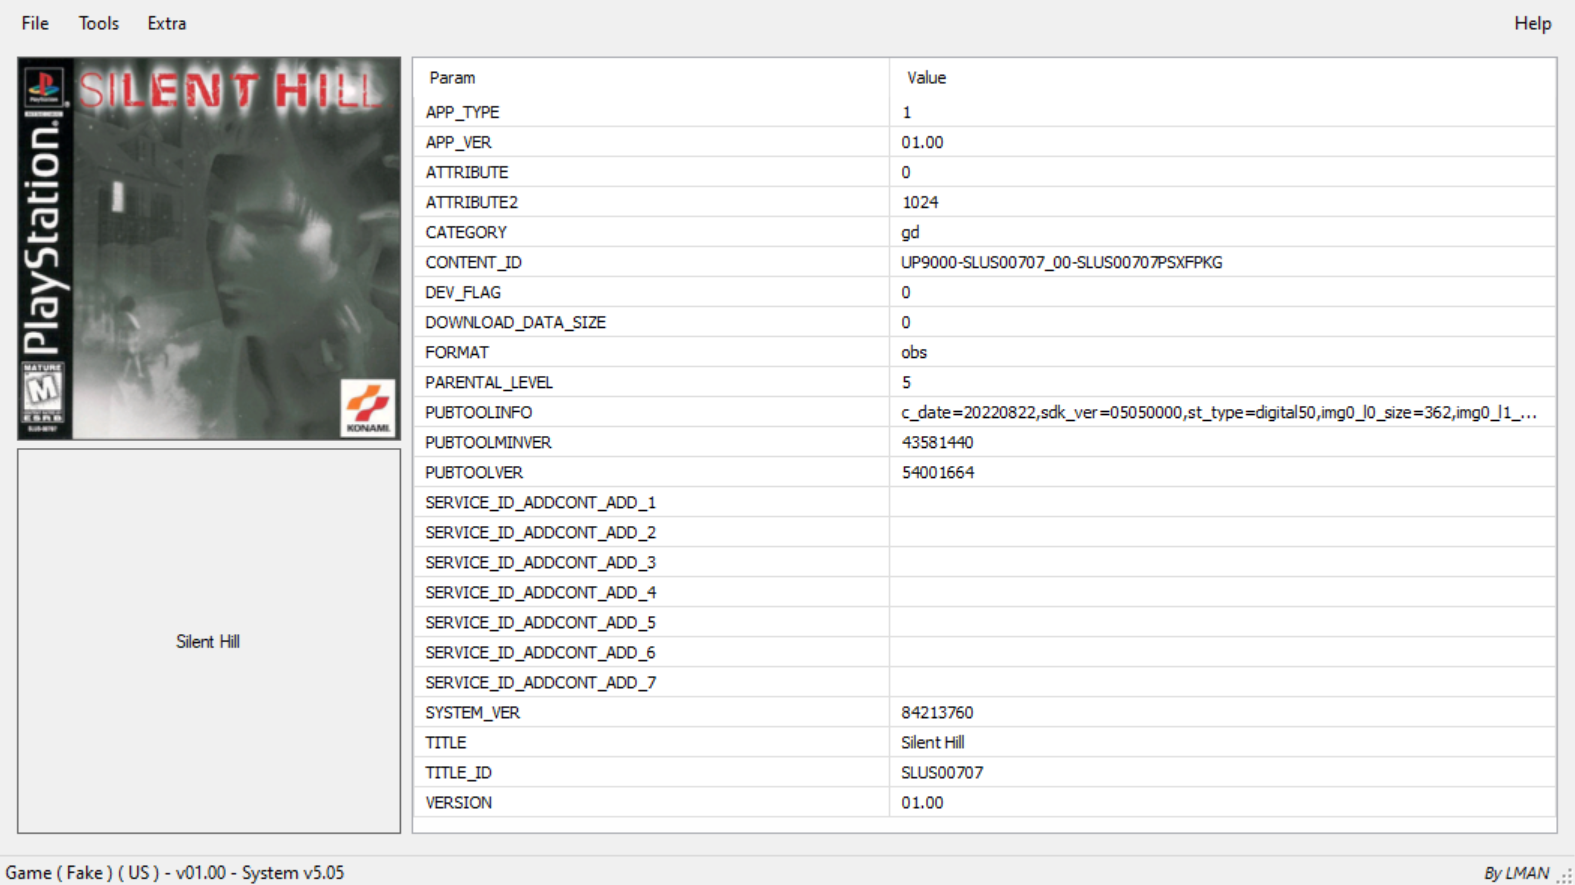Screen dimensions: 1575x885
Task: Click the Konami logo on the cover
Action: [x=367, y=407]
